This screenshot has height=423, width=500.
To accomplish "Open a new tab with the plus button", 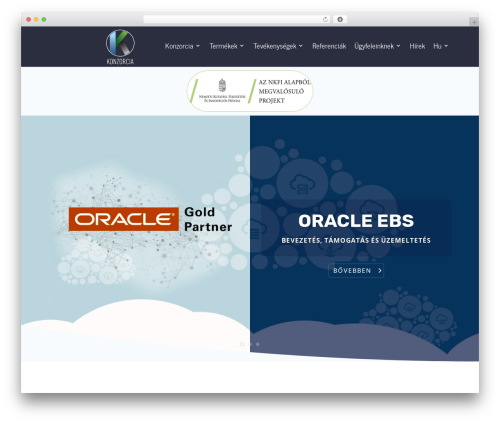I will (474, 22).
